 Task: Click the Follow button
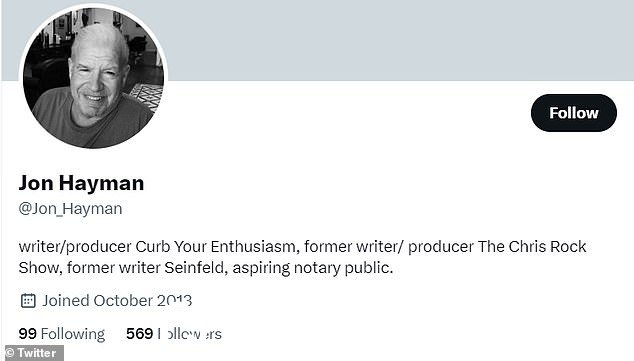click(x=574, y=113)
